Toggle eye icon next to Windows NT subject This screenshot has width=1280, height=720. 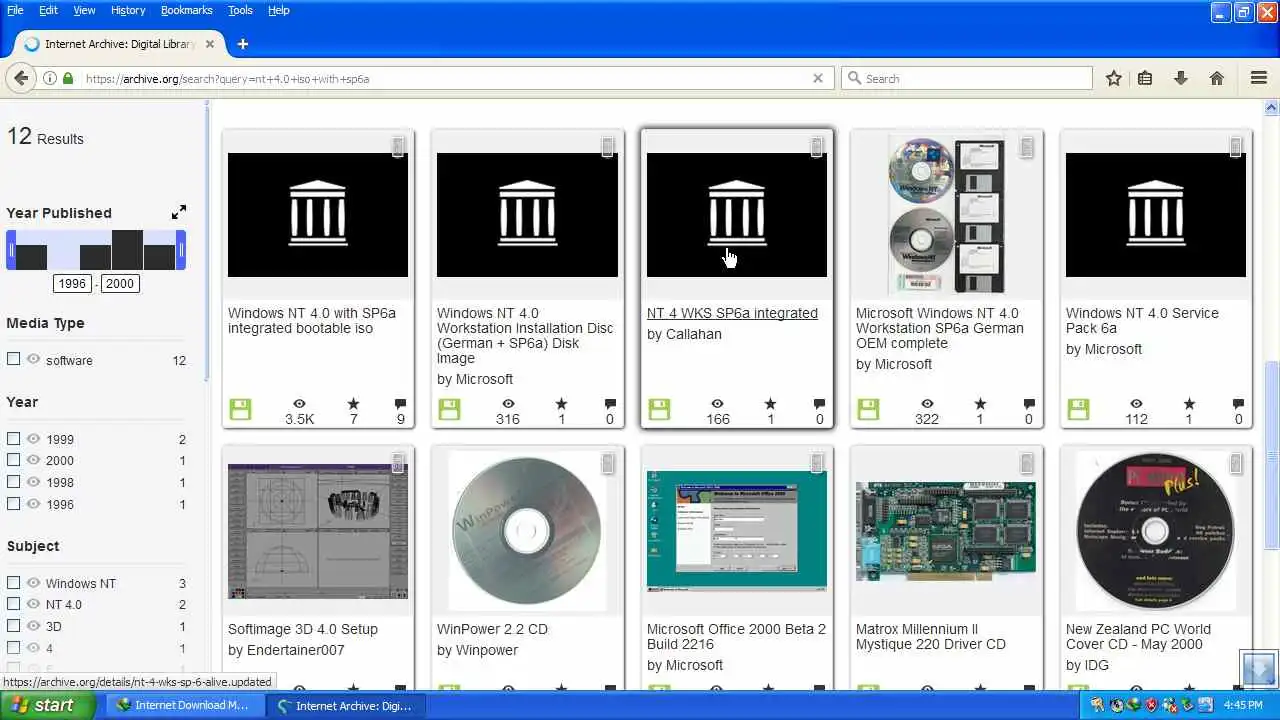pyautogui.click(x=34, y=582)
